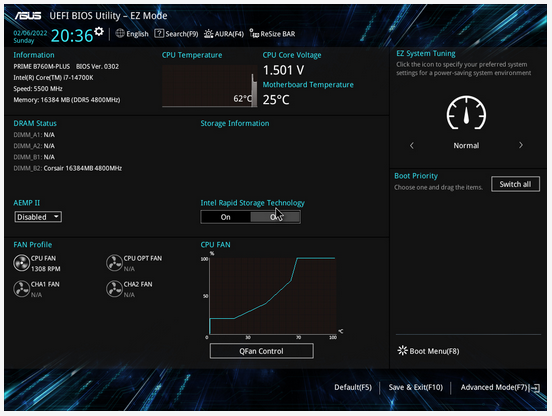The image size is (552, 416).
Task: Click the CHA2 FAN icon
Action: pos(114,289)
